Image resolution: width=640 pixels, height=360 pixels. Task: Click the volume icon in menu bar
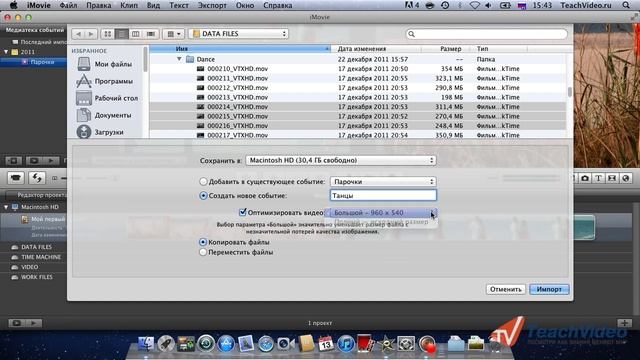click(488, 5)
